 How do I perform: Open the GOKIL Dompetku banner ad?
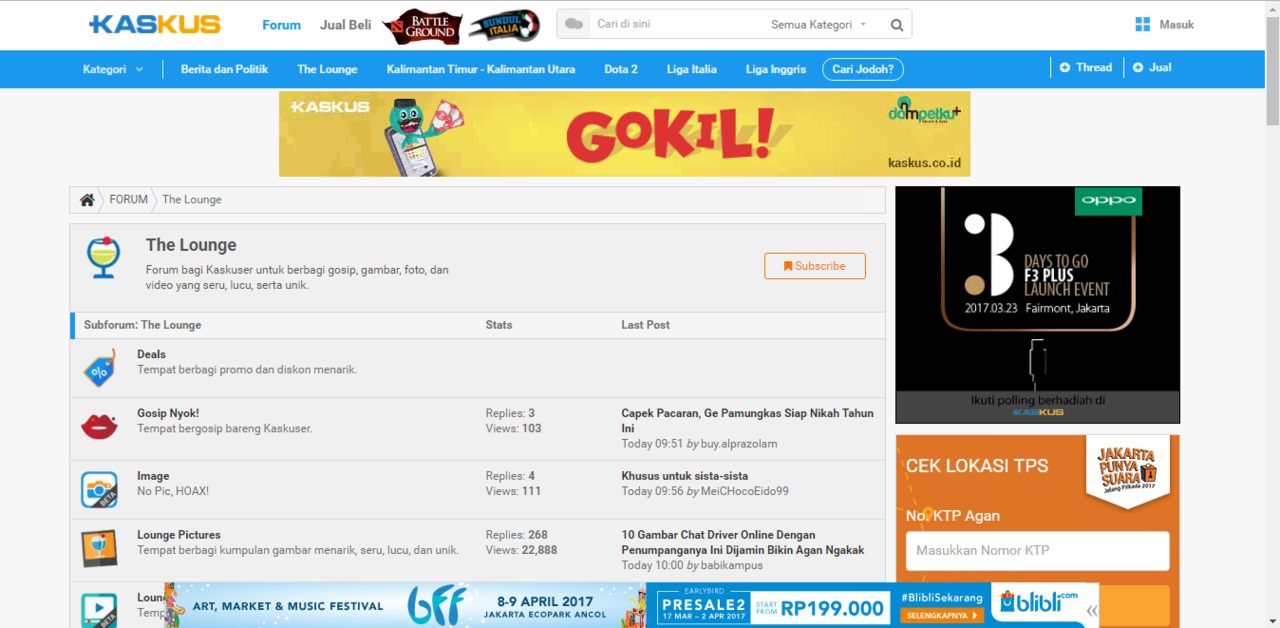coord(625,134)
